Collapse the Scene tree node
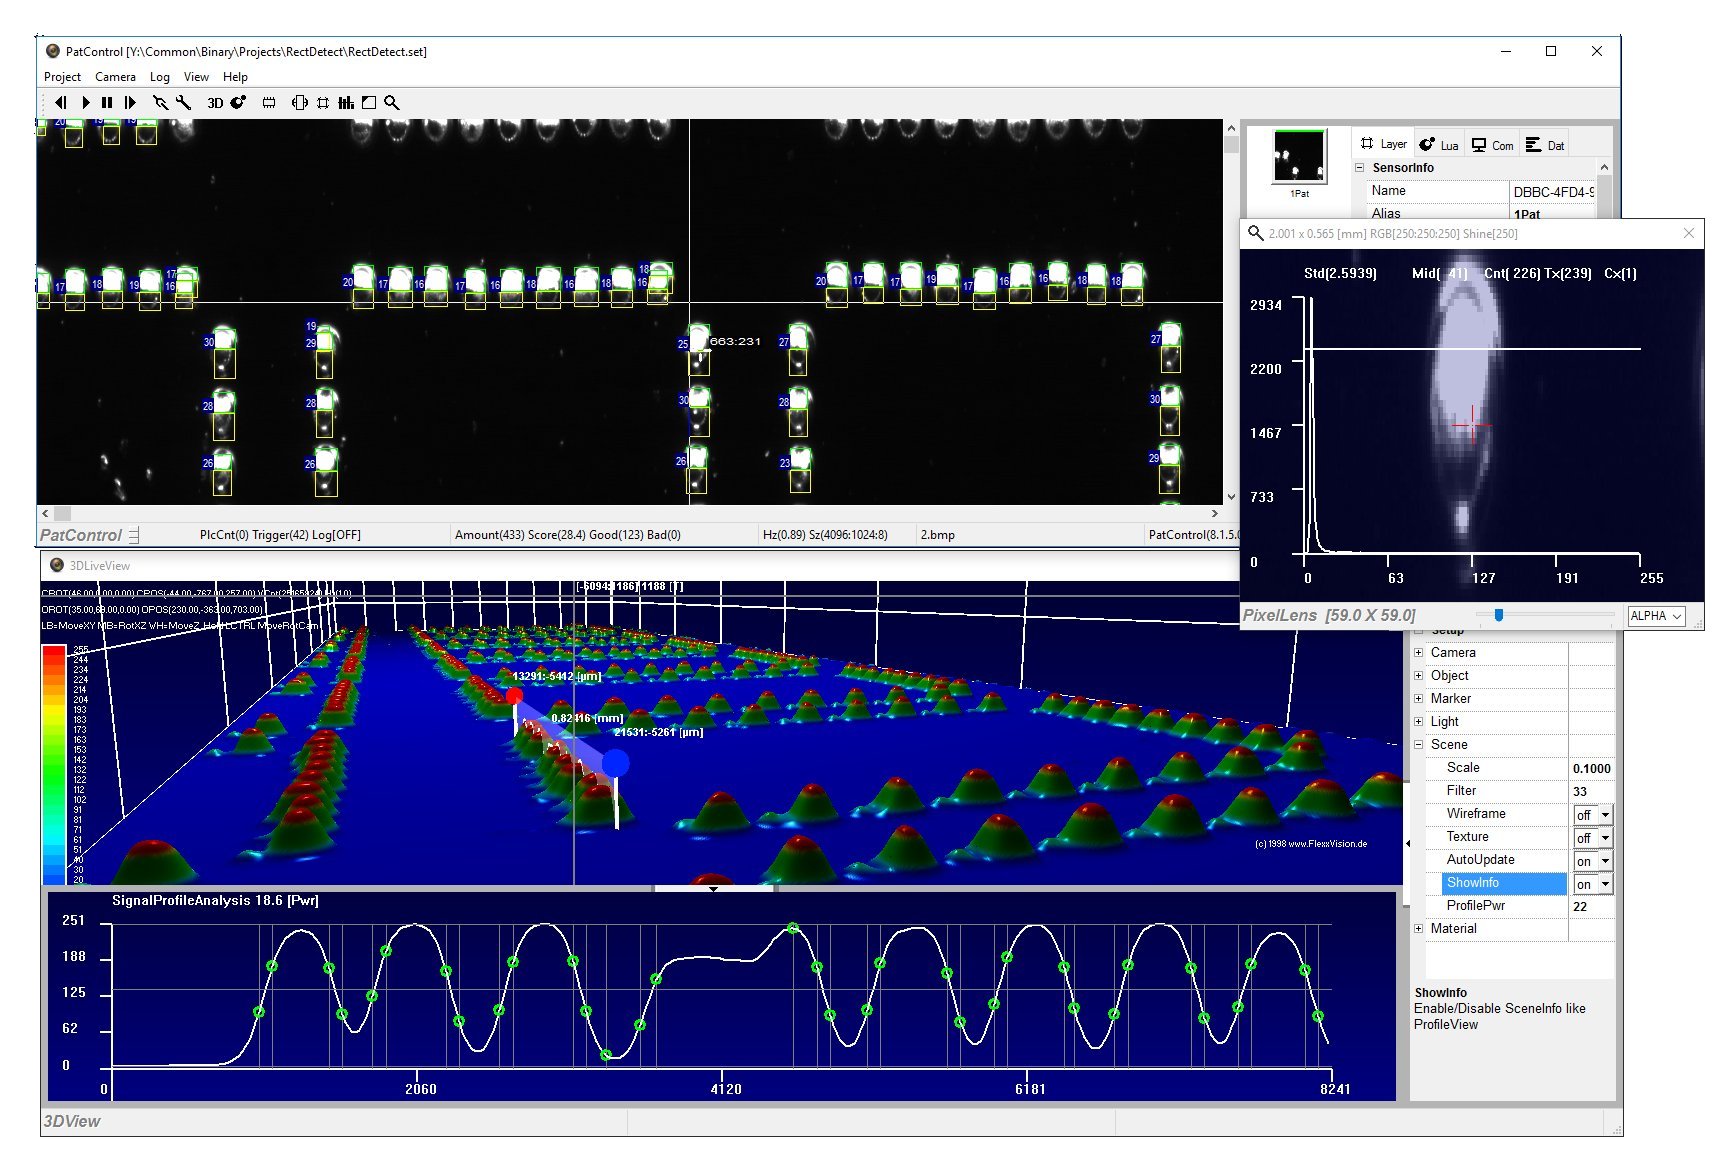1722x1152 pixels. point(1418,744)
